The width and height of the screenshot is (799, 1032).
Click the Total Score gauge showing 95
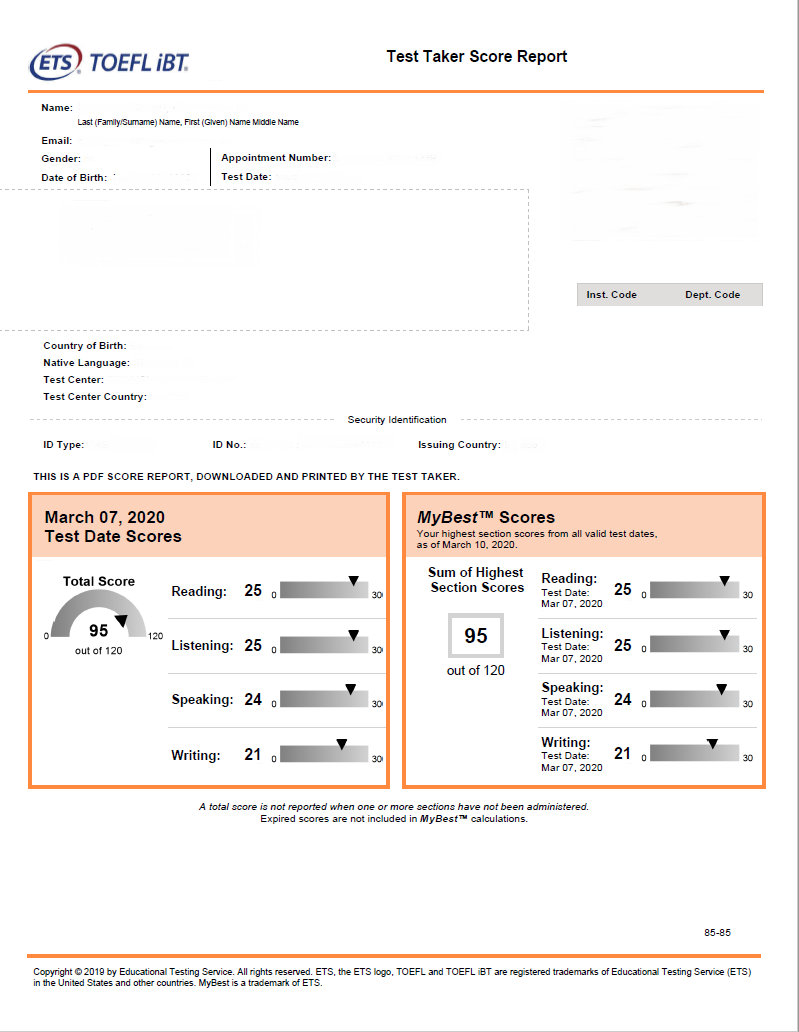[x=99, y=615]
